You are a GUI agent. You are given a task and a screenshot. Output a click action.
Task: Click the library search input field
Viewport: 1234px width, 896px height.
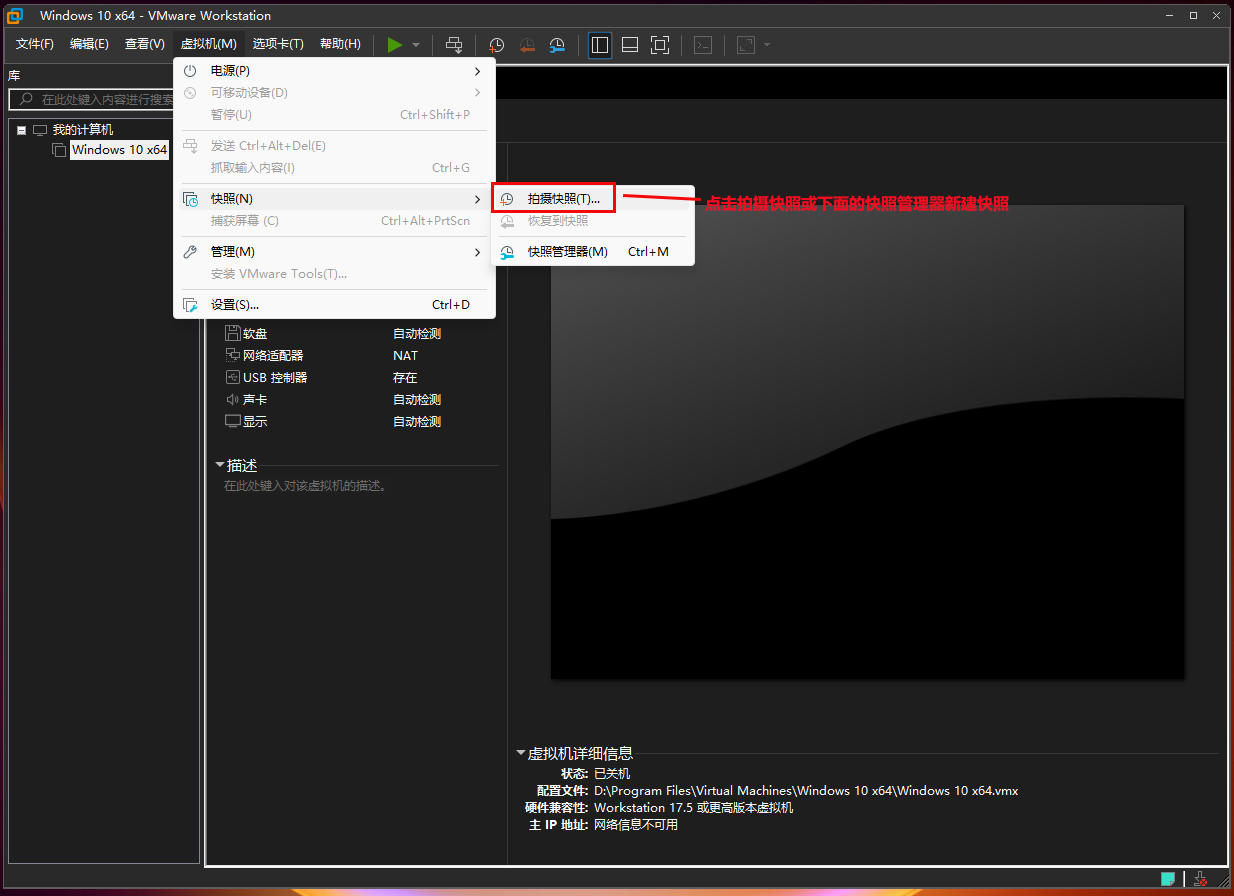105,100
